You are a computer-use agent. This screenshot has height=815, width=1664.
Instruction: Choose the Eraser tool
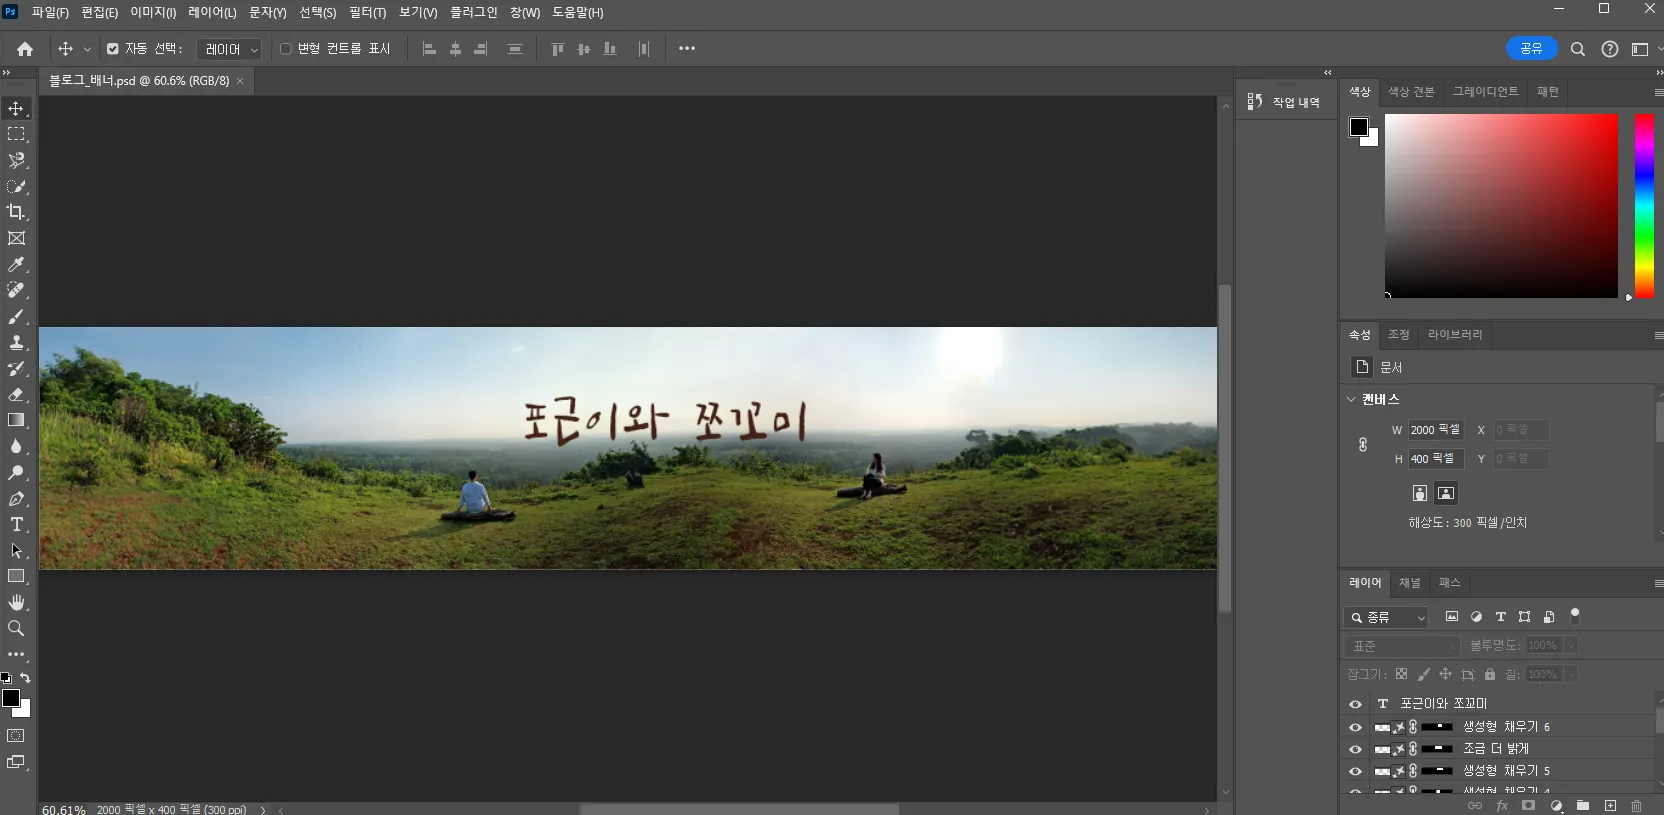(16, 394)
